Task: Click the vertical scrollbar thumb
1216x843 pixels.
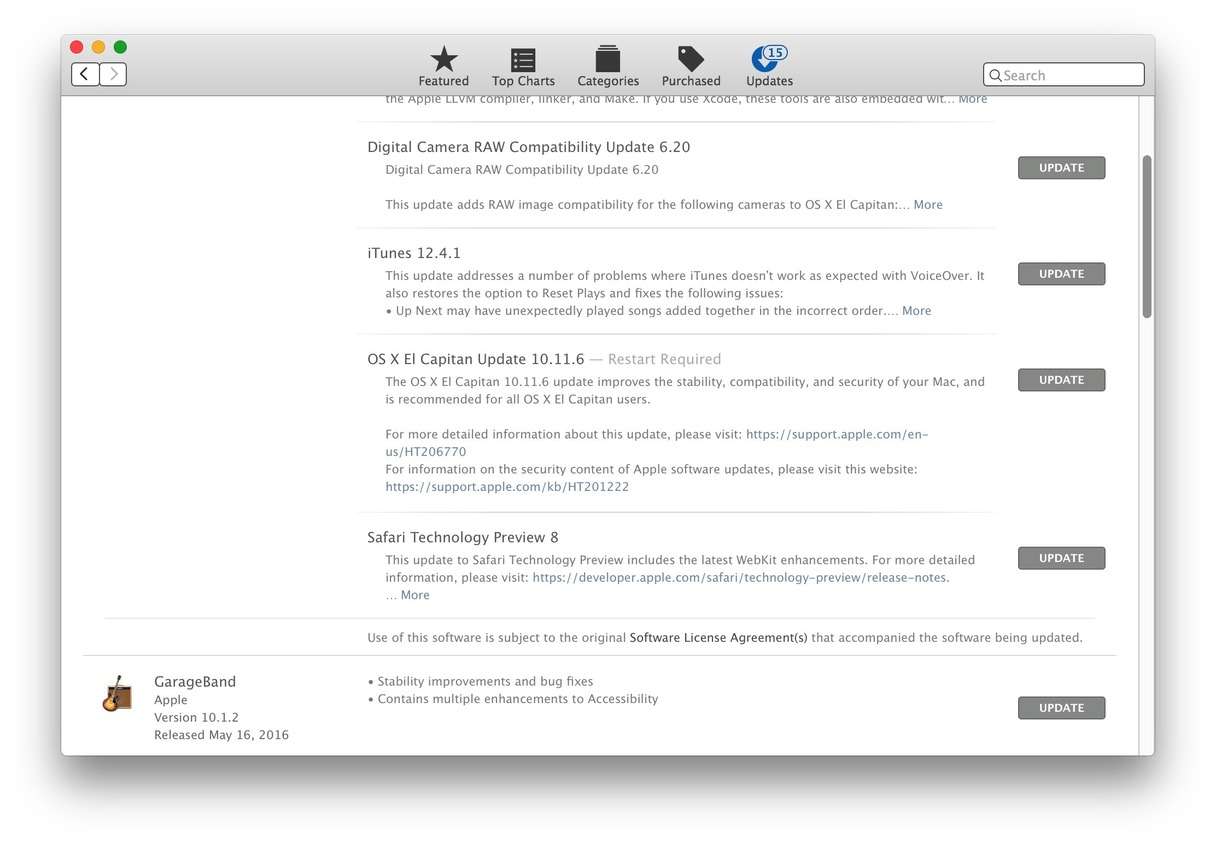Action: coord(1147,237)
